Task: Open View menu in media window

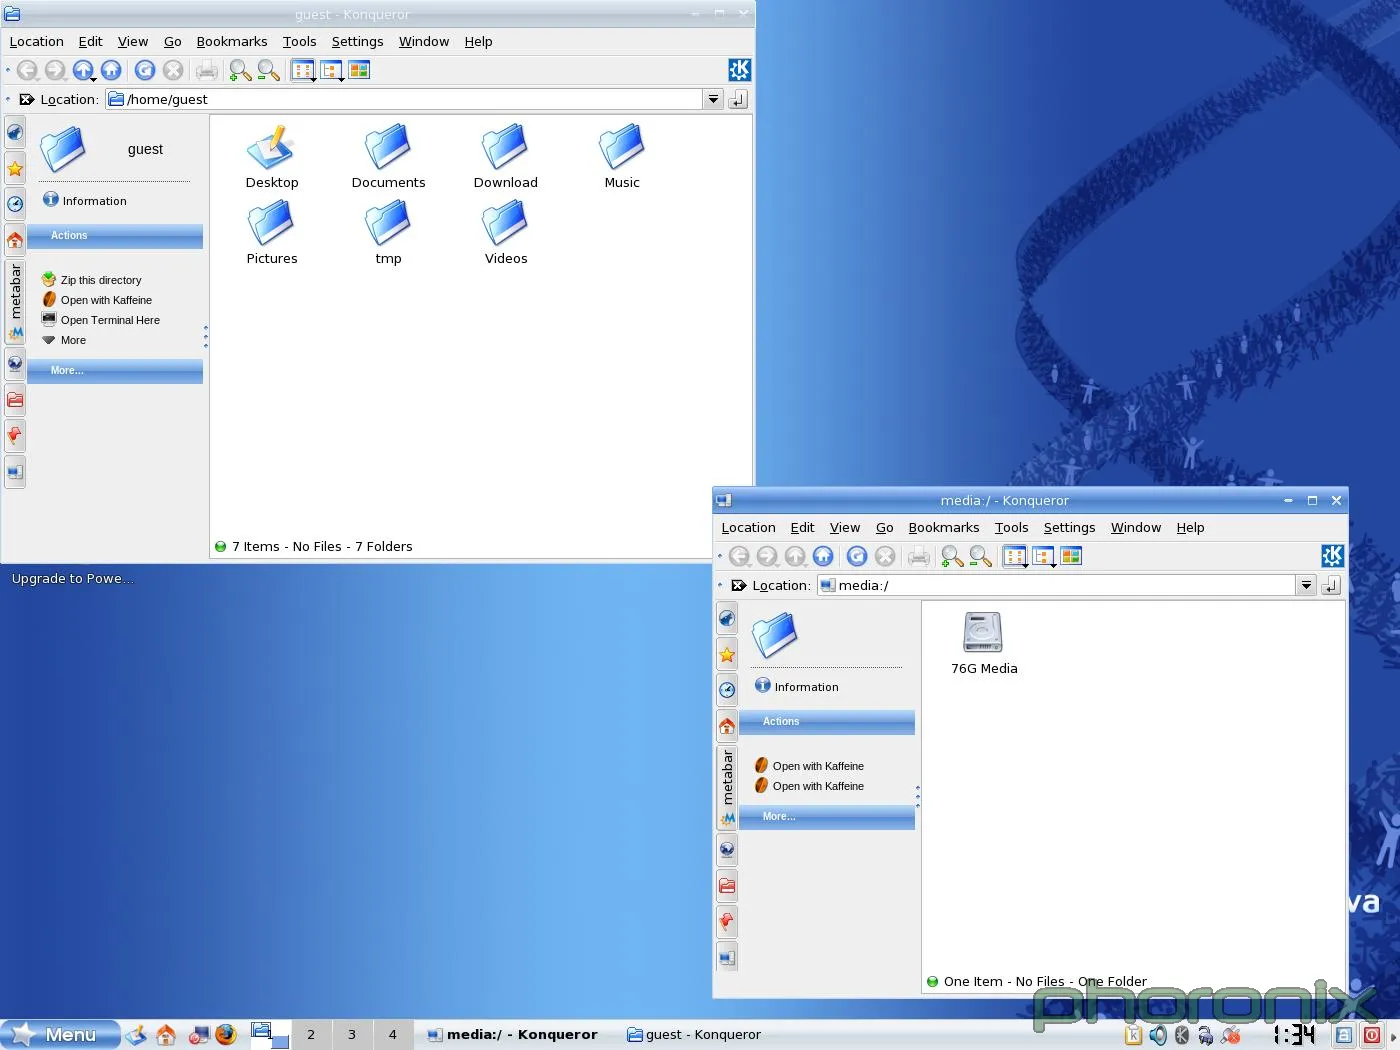Action: 845,528
